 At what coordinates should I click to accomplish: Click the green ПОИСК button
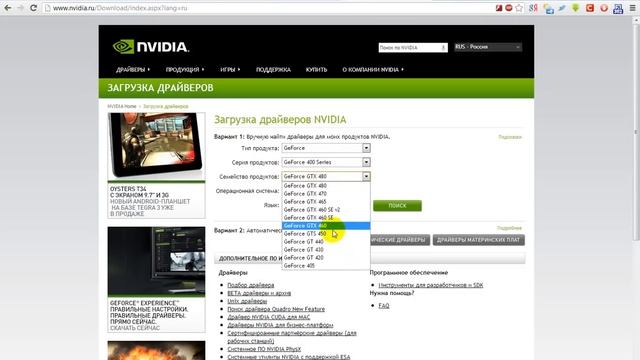[397, 206]
